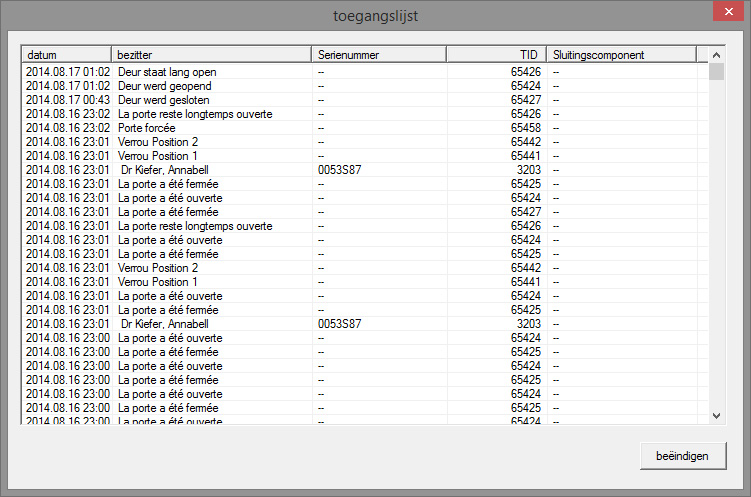Click the first serial number 0053S87
This screenshot has height=497, width=751.
[x=339, y=170]
